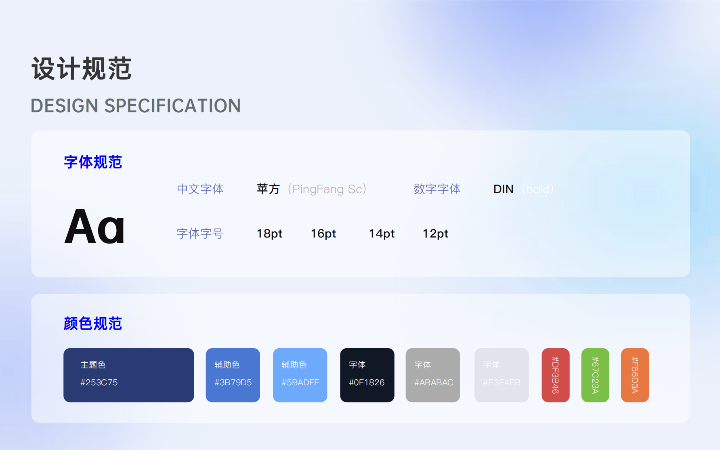Click the dark navy 主题色 swatch
This screenshot has height=450, width=720.
click(x=129, y=375)
